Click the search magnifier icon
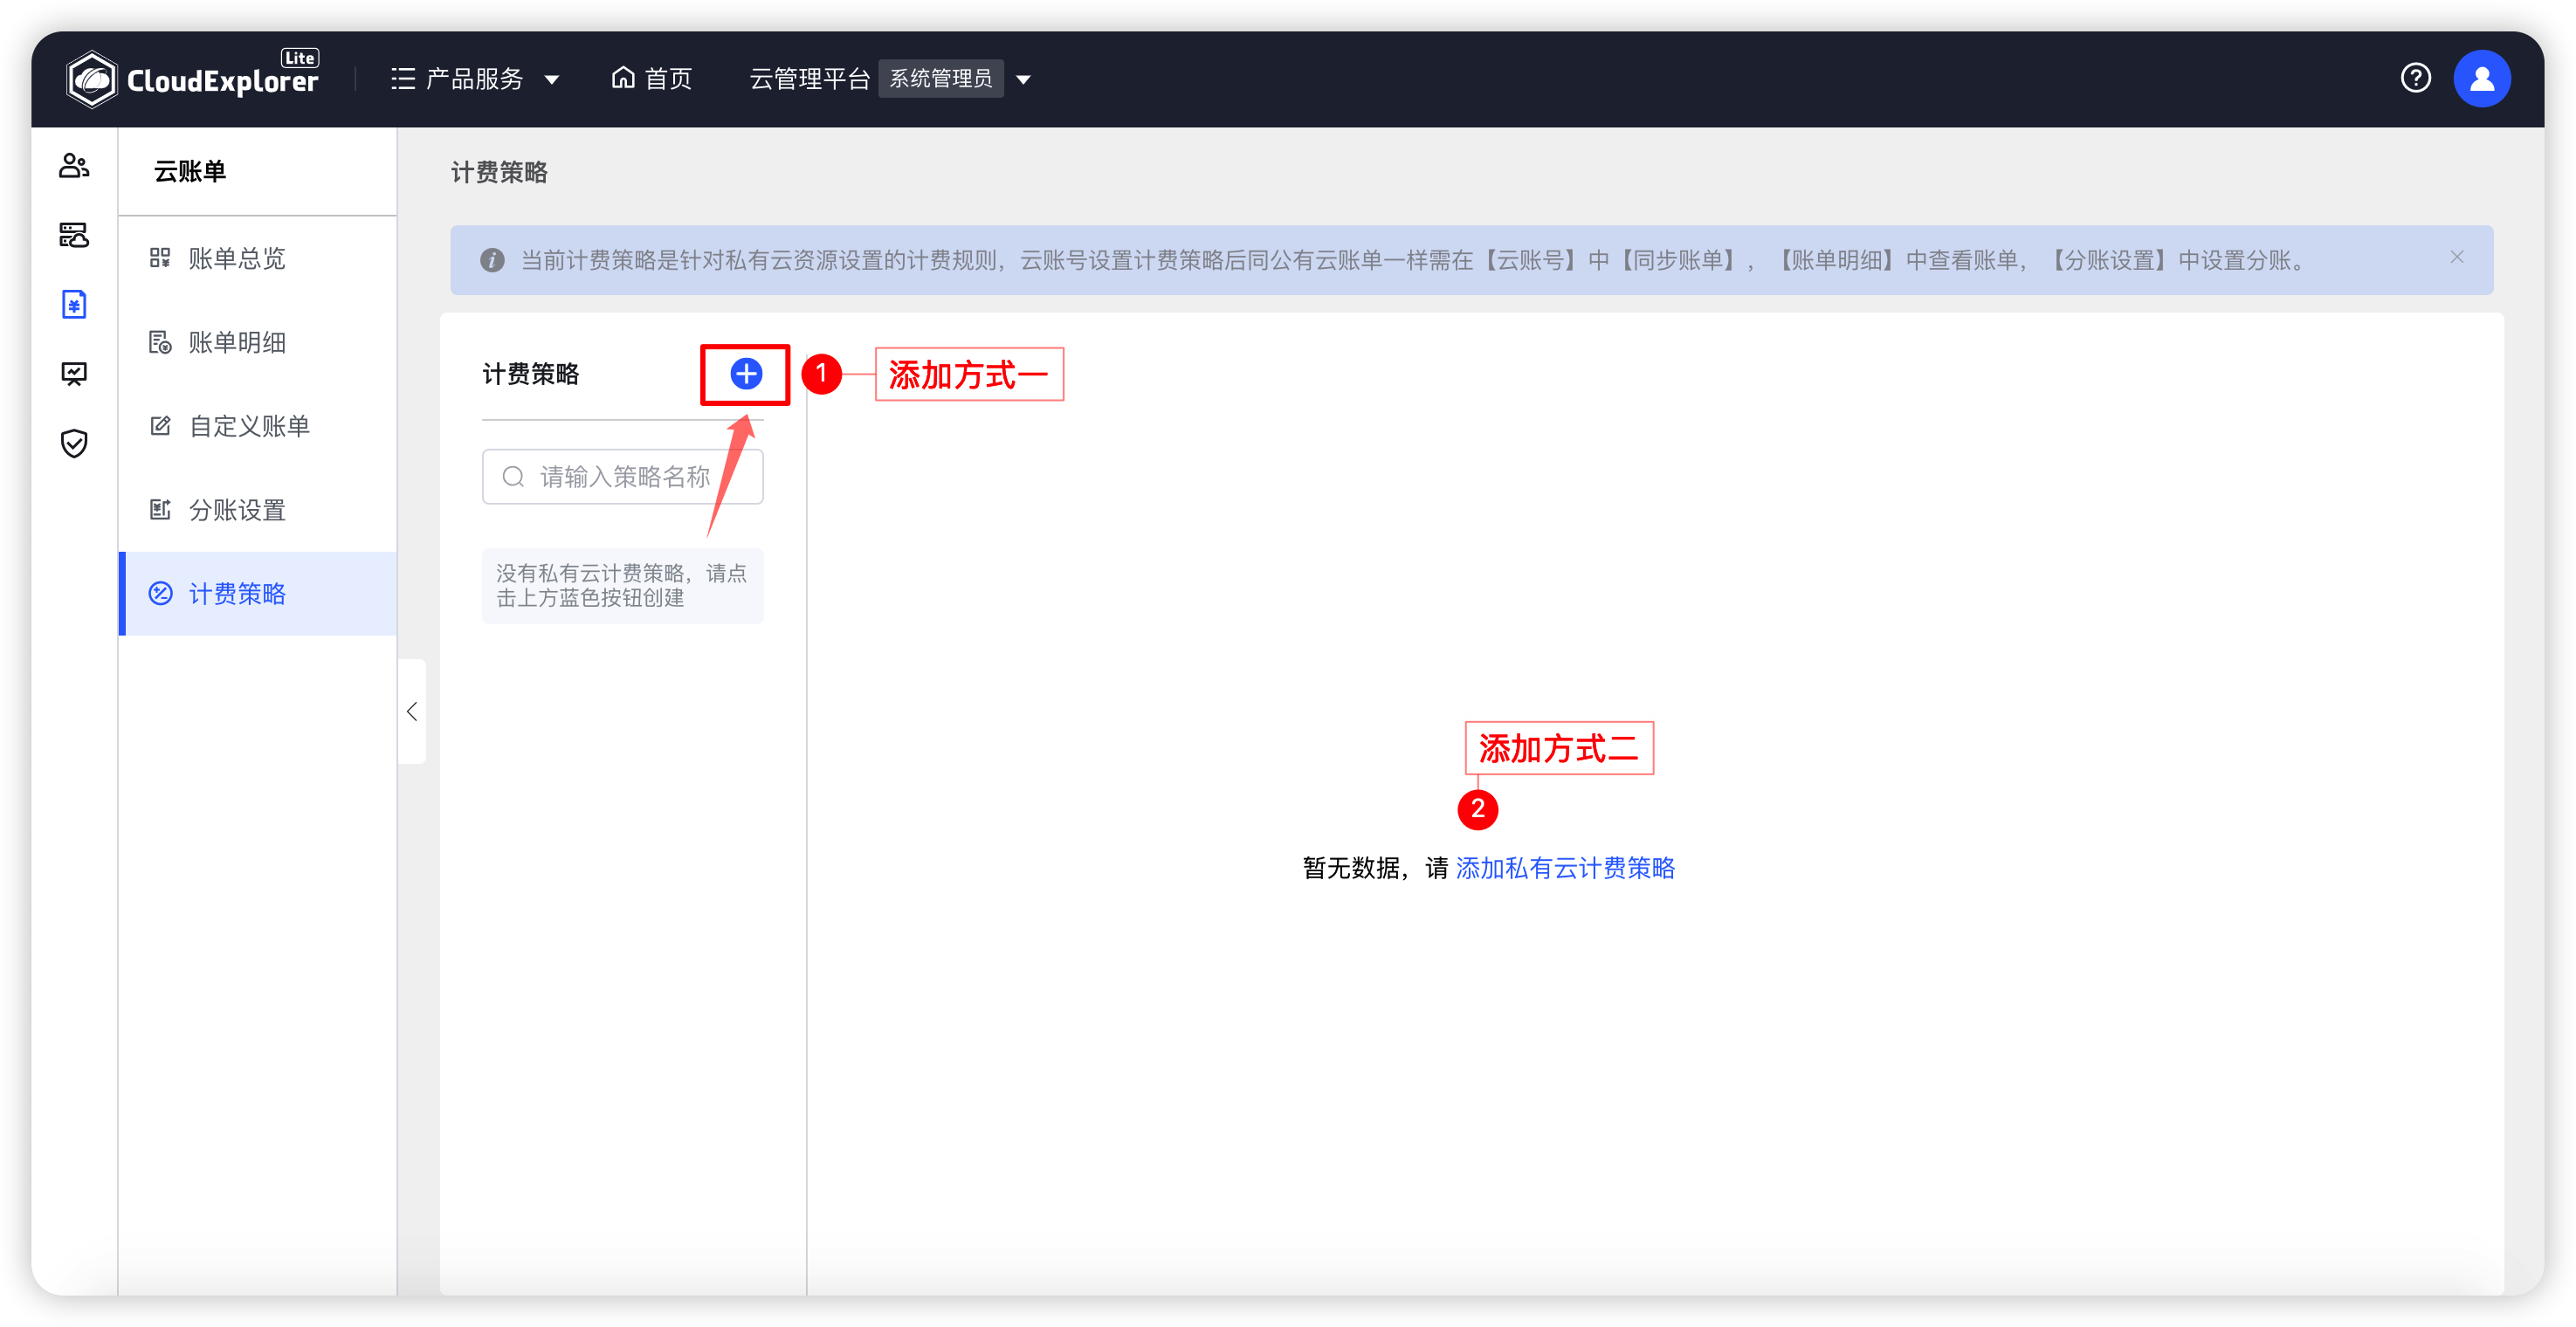Viewport: 2576px width, 1327px height. 513,477
